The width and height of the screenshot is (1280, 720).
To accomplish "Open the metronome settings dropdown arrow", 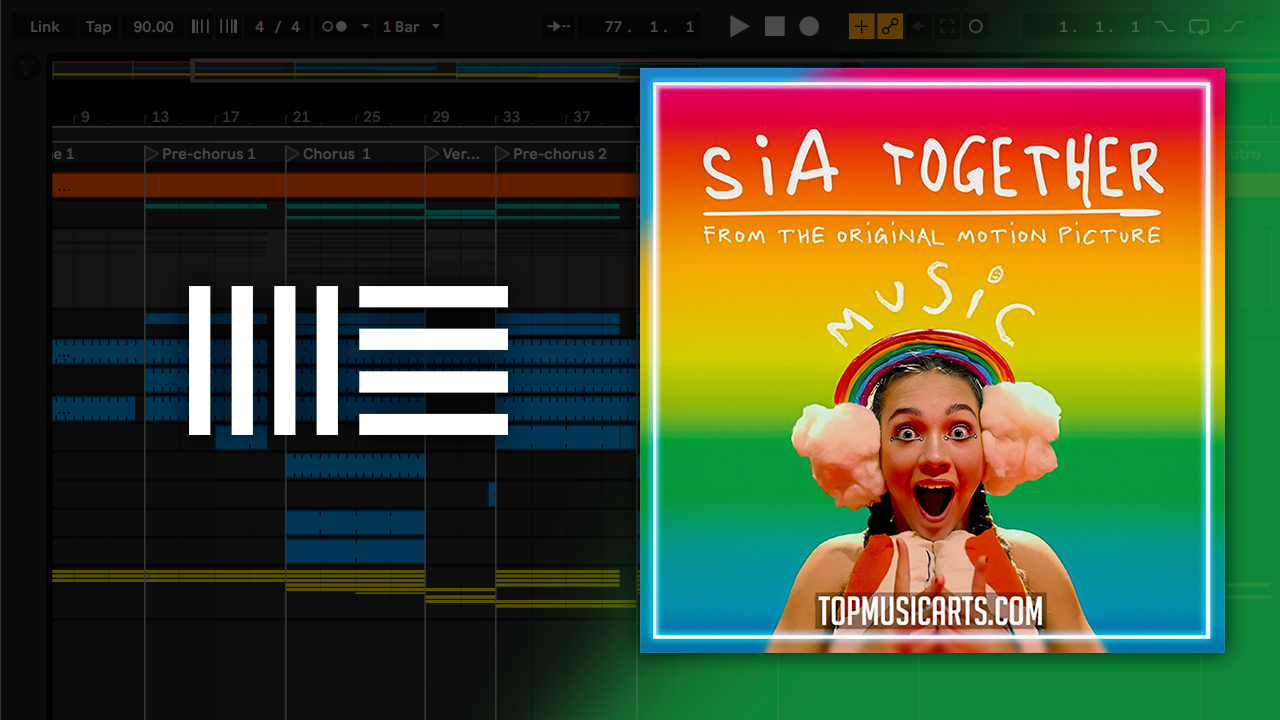I will (x=365, y=27).
